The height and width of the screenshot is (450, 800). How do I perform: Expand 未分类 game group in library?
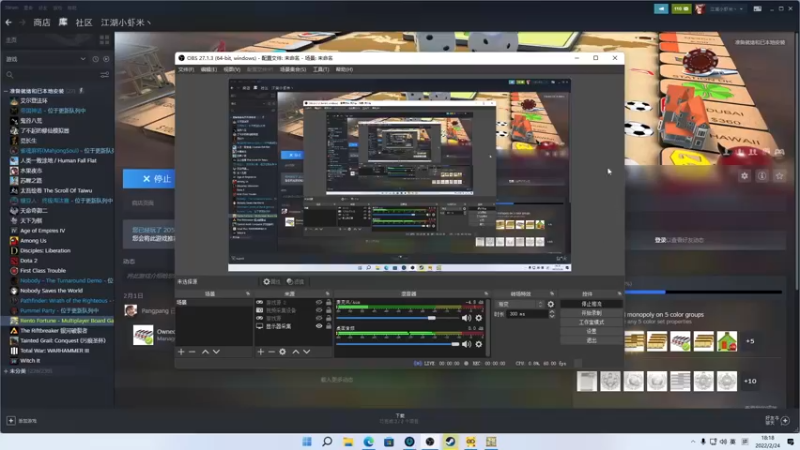(6, 371)
